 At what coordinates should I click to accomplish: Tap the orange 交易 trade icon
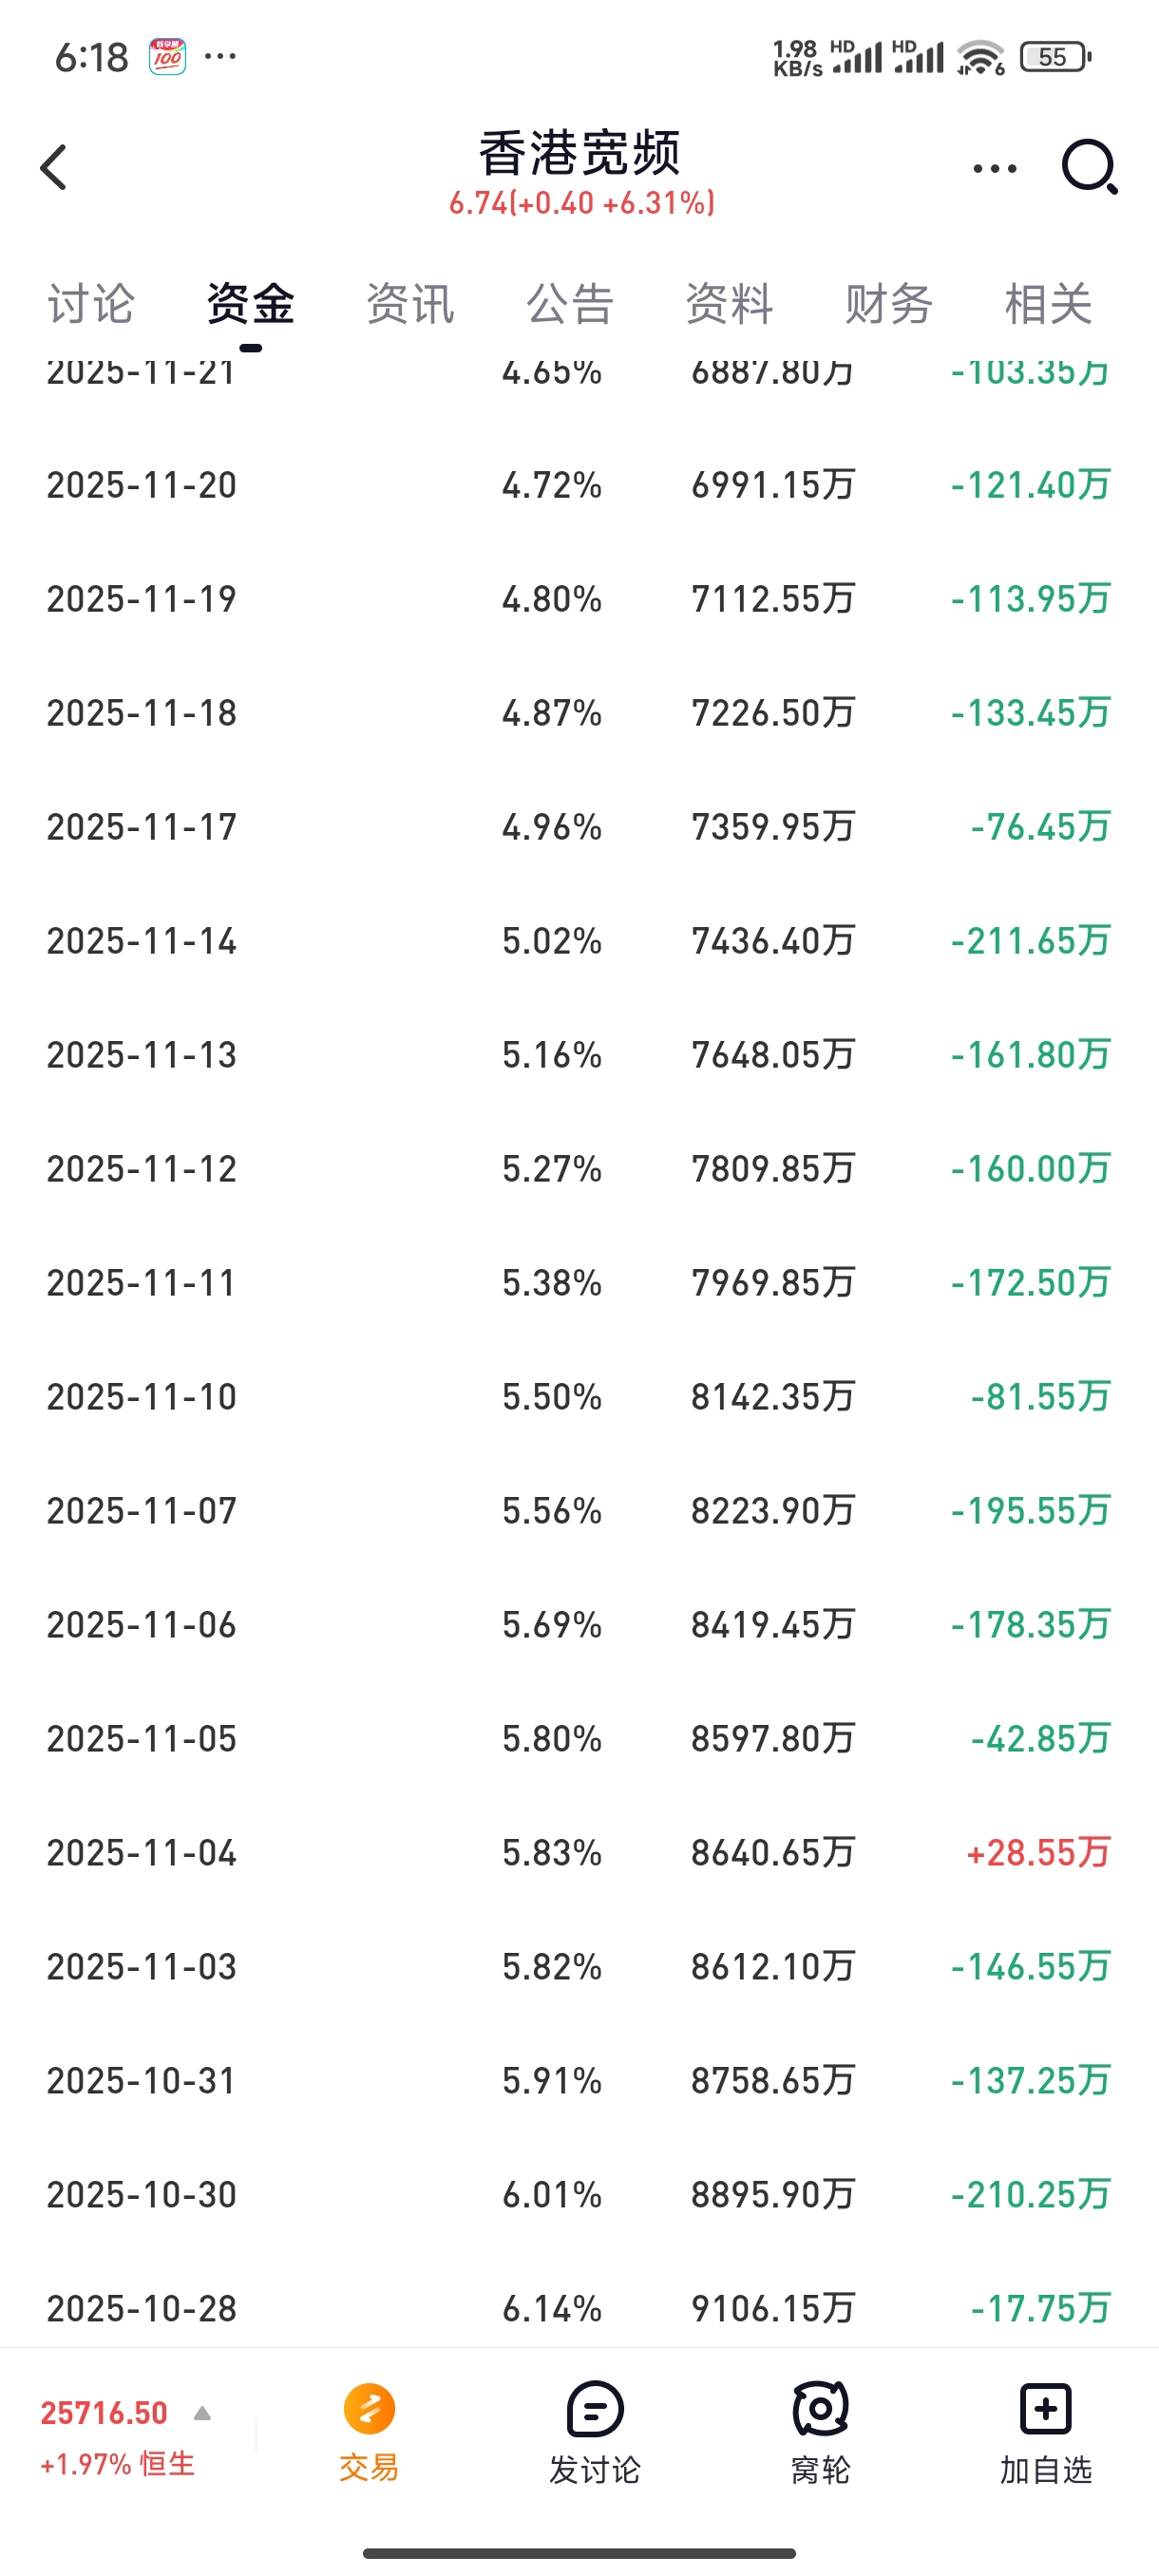[369, 2410]
